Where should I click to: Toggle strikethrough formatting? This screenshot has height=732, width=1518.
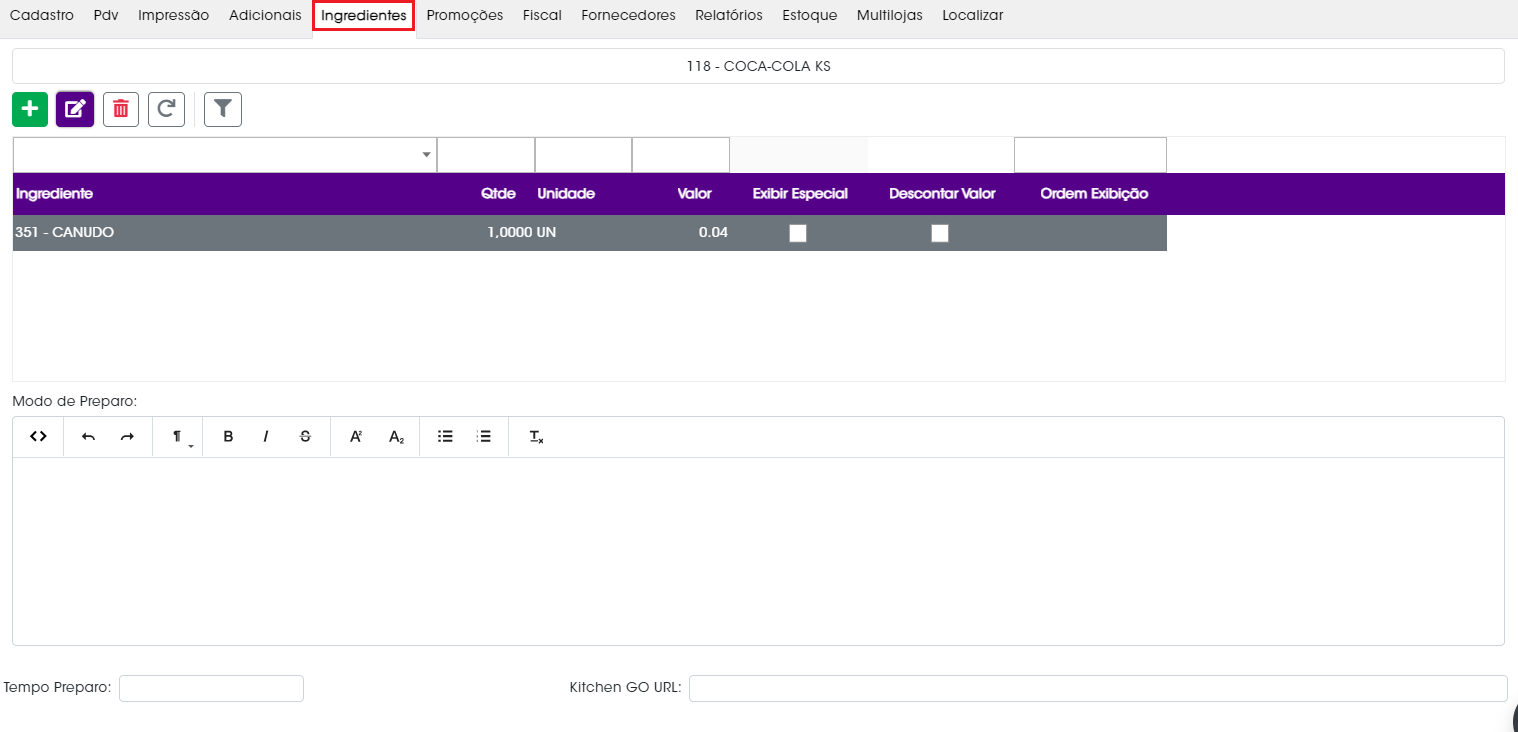point(305,437)
